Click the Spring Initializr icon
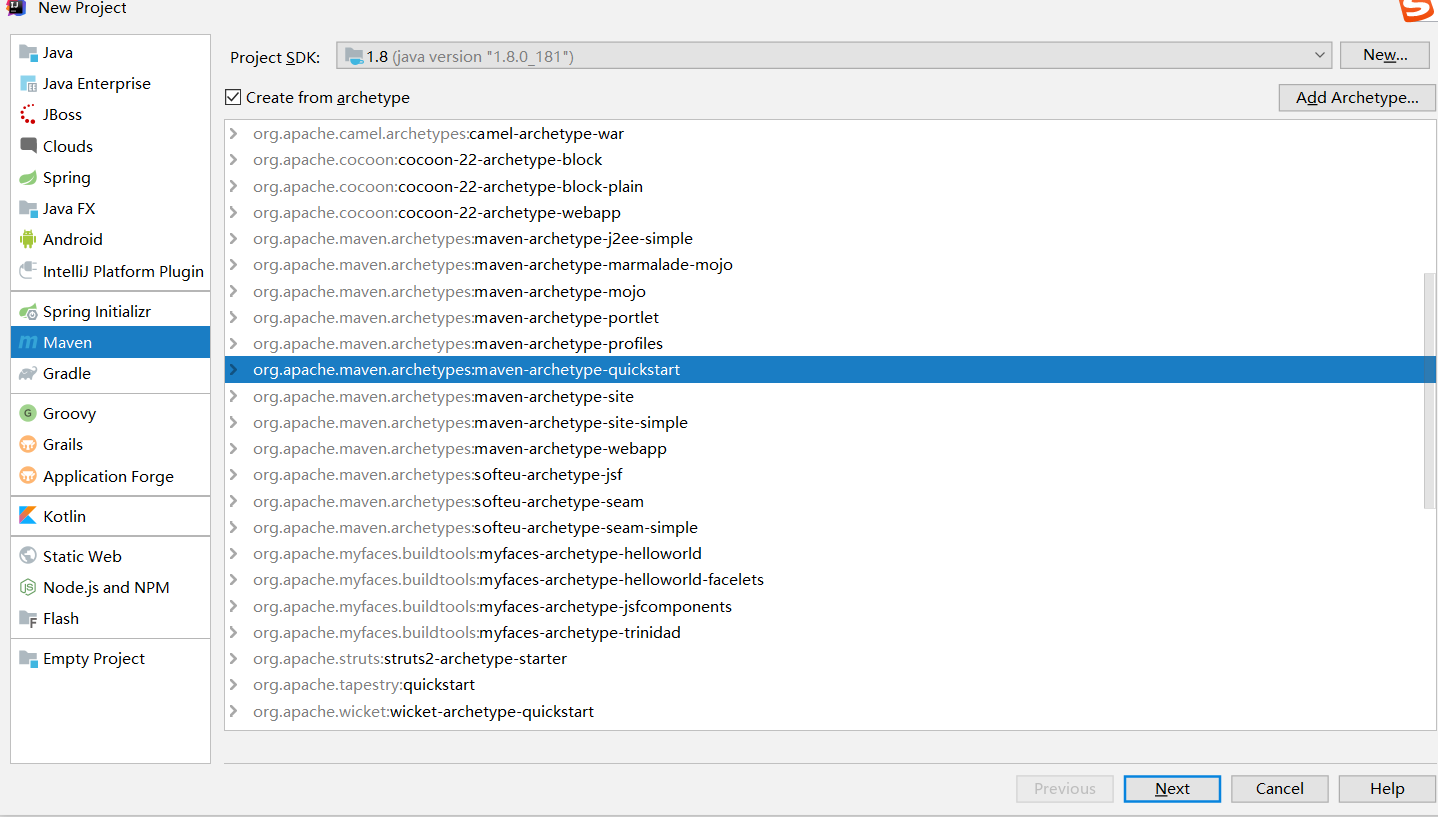 click(28, 312)
